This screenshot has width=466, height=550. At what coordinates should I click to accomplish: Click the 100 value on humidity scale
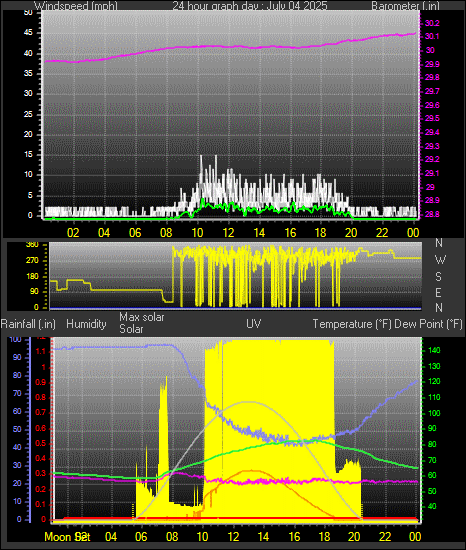tap(15, 340)
